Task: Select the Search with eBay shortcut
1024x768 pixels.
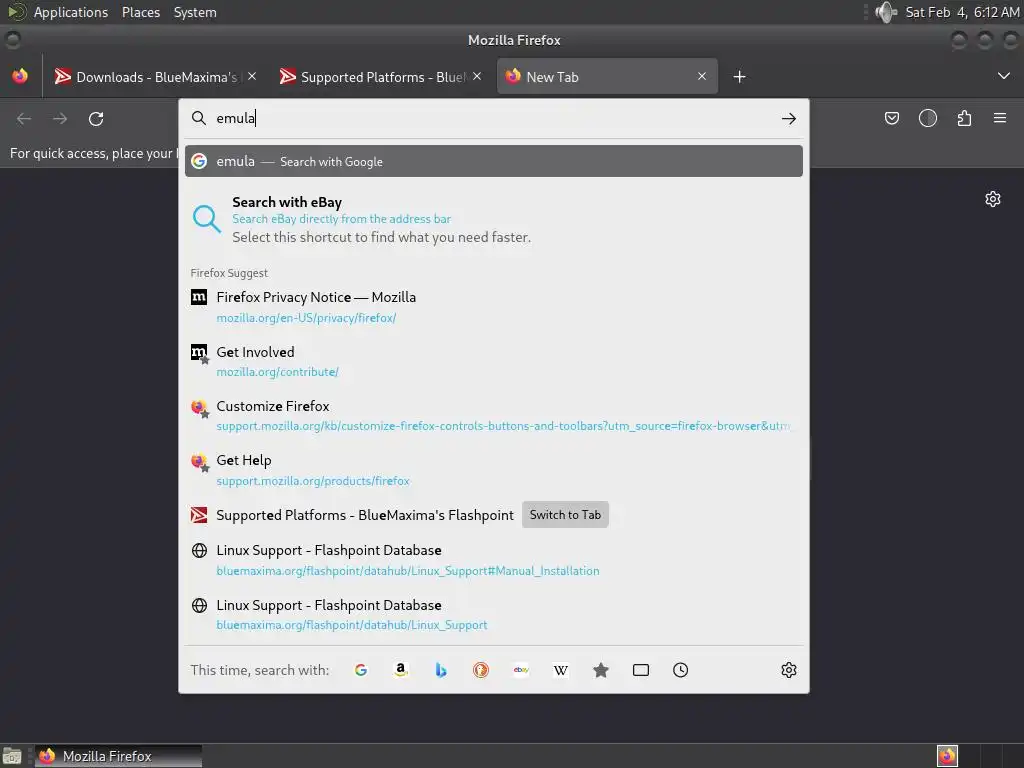Action: tap(494, 219)
